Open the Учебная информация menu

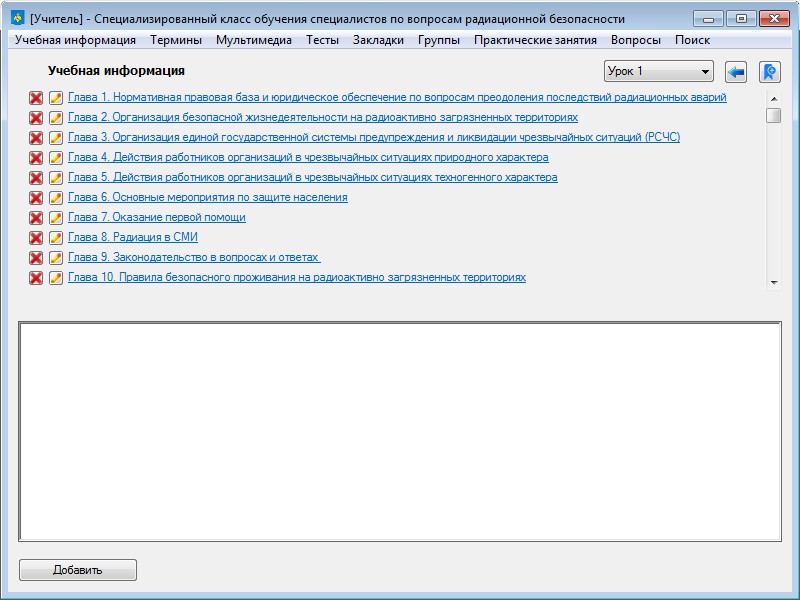pyautogui.click(x=76, y=40)
